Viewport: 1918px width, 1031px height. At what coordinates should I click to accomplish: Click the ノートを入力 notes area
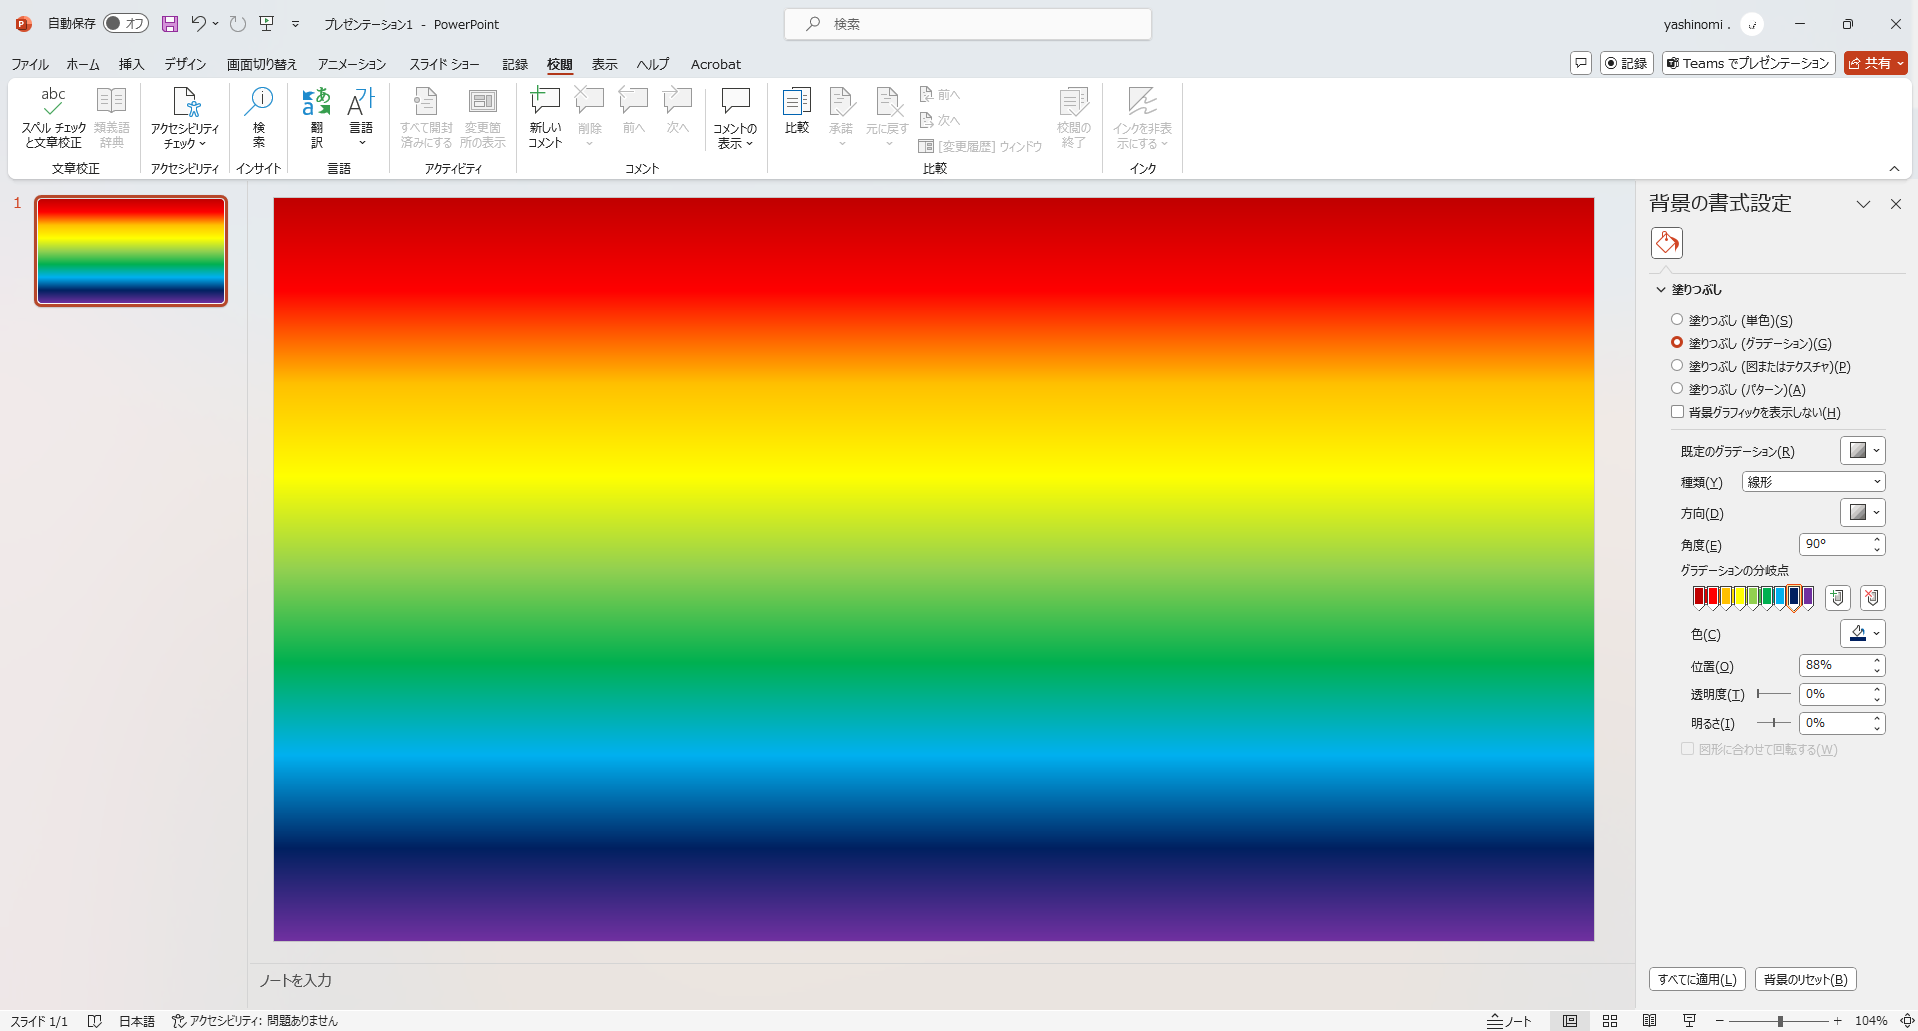940,980
